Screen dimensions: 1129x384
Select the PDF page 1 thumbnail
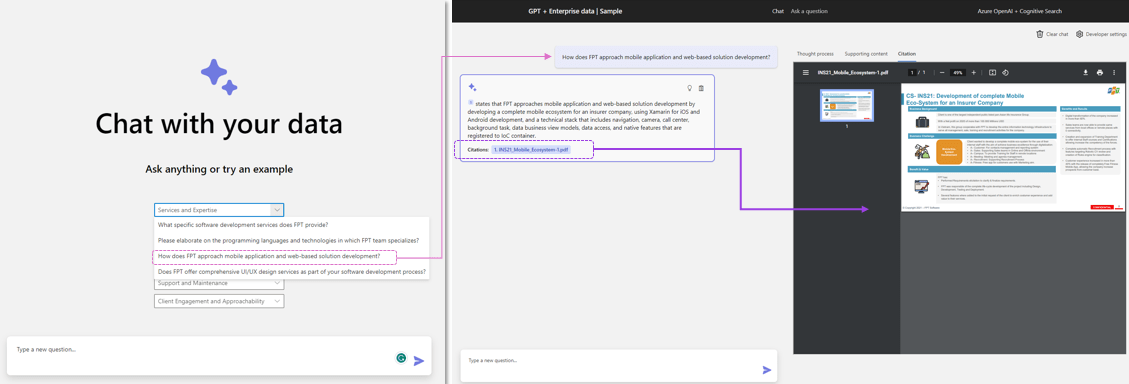point(847,106)
